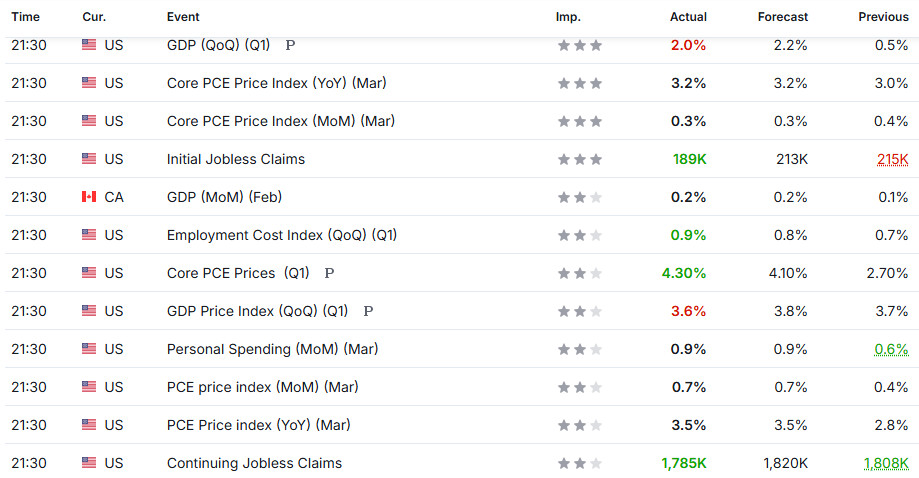Click the Imp. column header

pos(569,17)
